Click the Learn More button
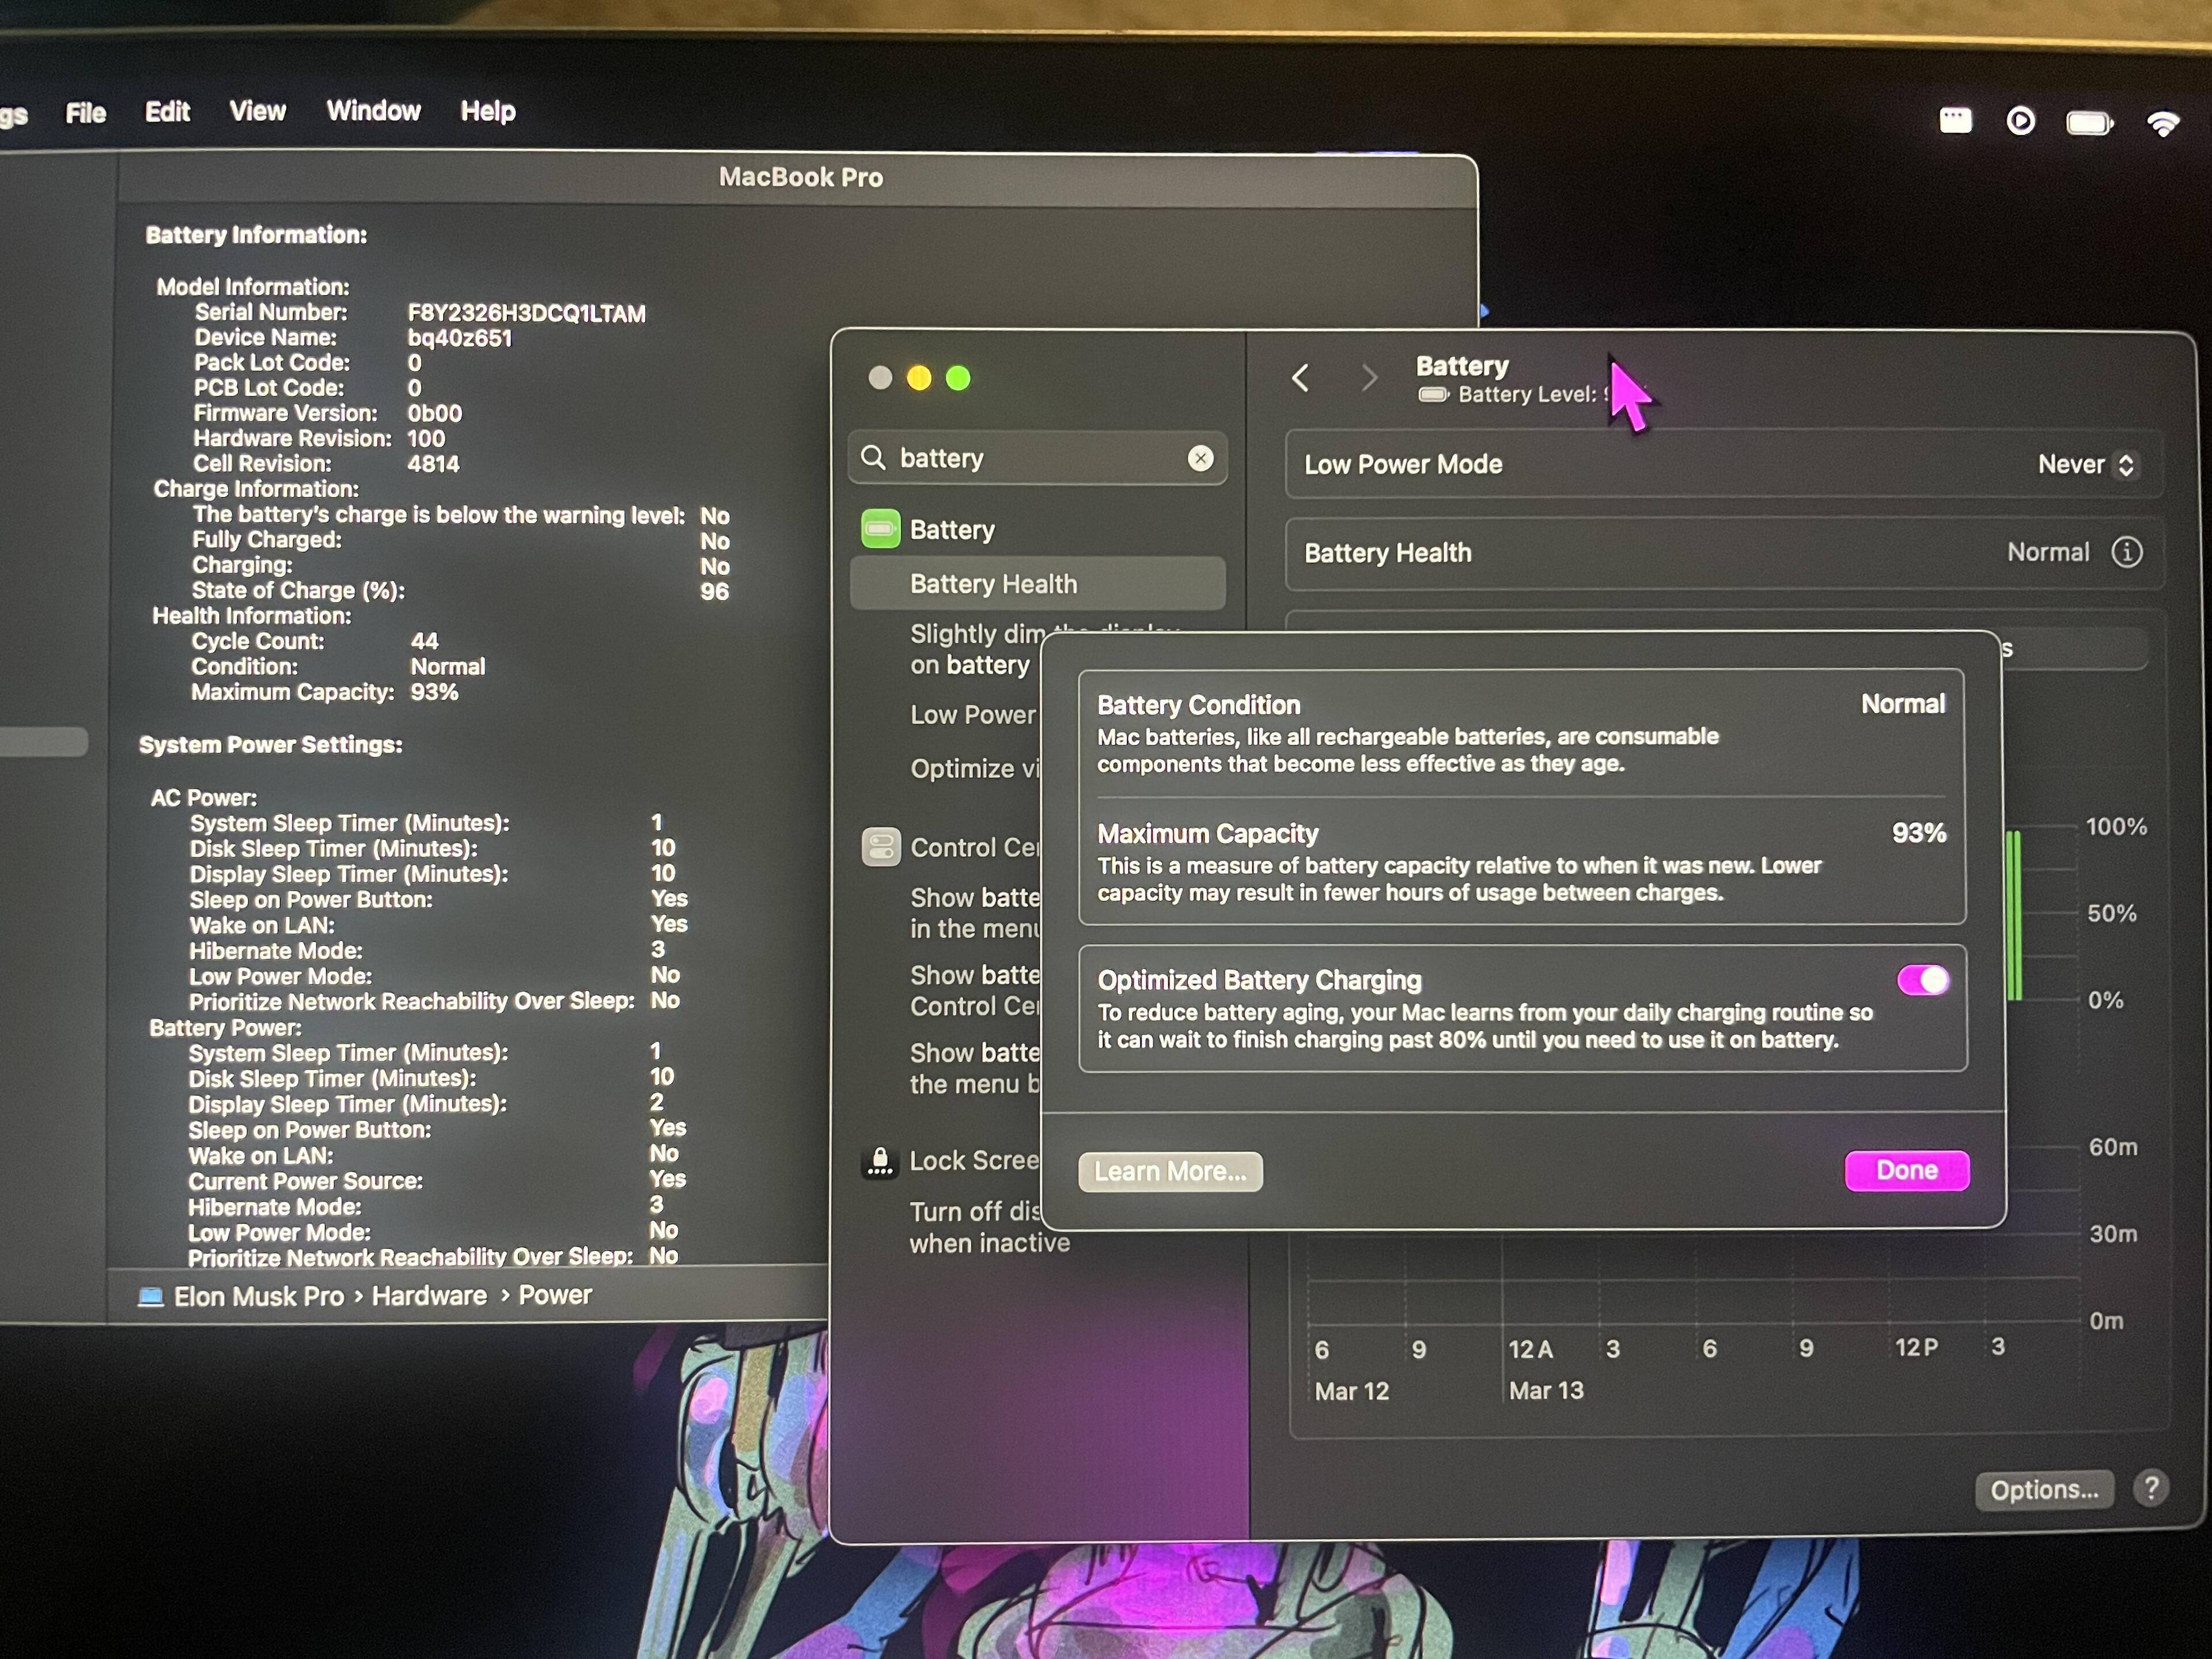 1170,1171
